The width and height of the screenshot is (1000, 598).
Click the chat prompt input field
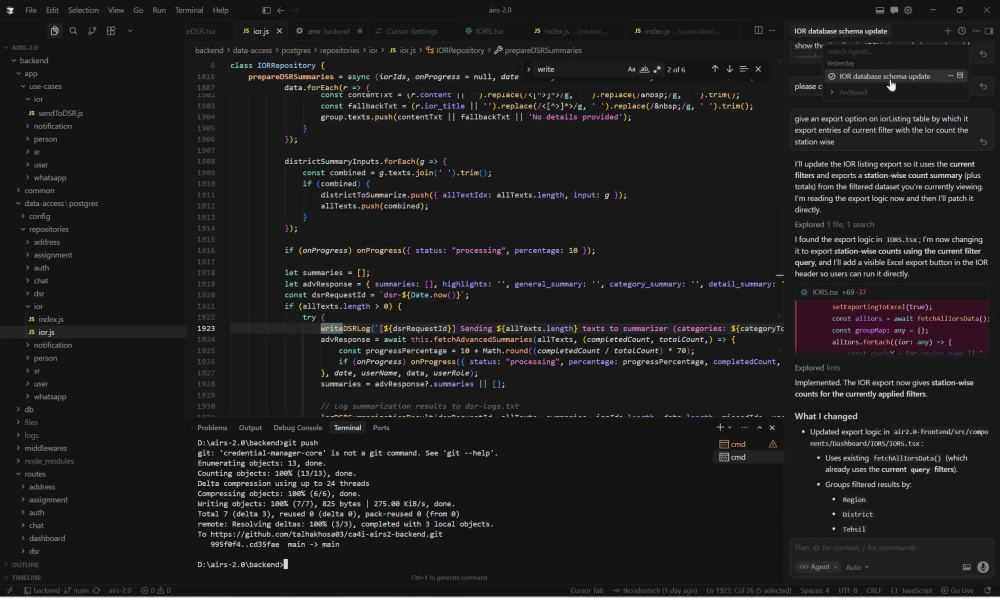click(x=891, y=548)
